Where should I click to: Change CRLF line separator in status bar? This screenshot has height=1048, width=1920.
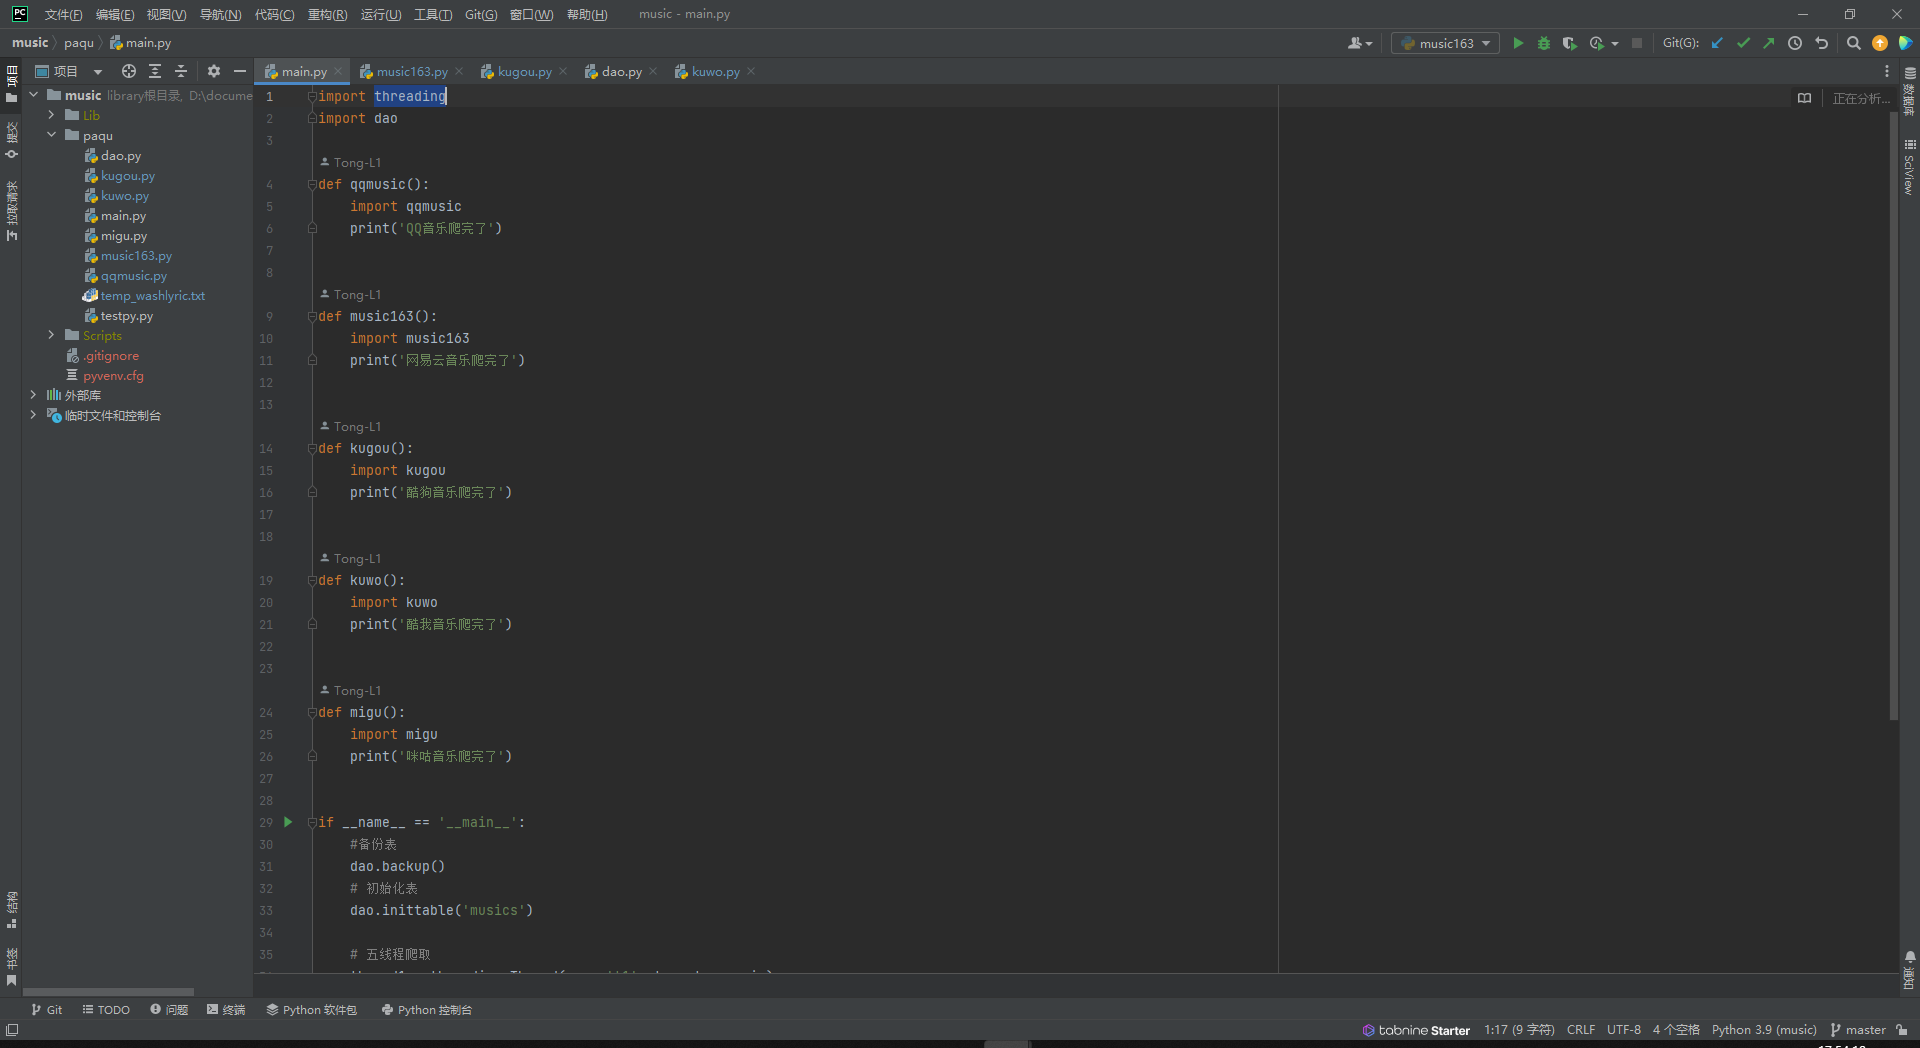(x=1581, y=1030)
